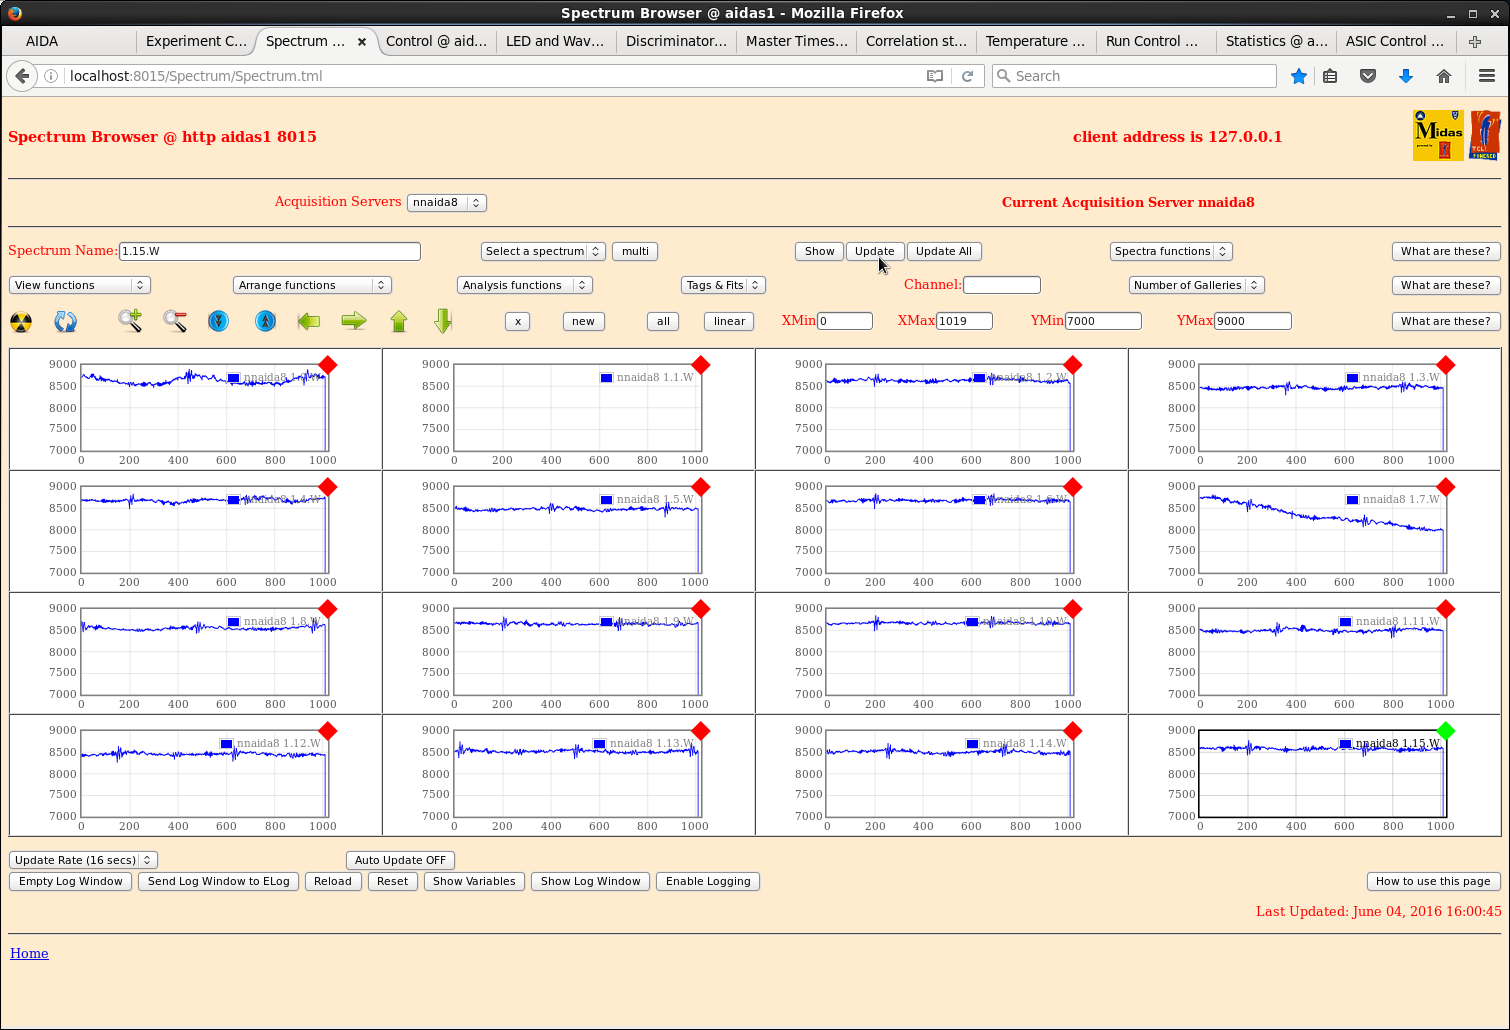Open a new tab with plus icon
Image resolution: width=1510 pixels, height=1030 pixels.
pyautogui.click(x=1475, y=41)
